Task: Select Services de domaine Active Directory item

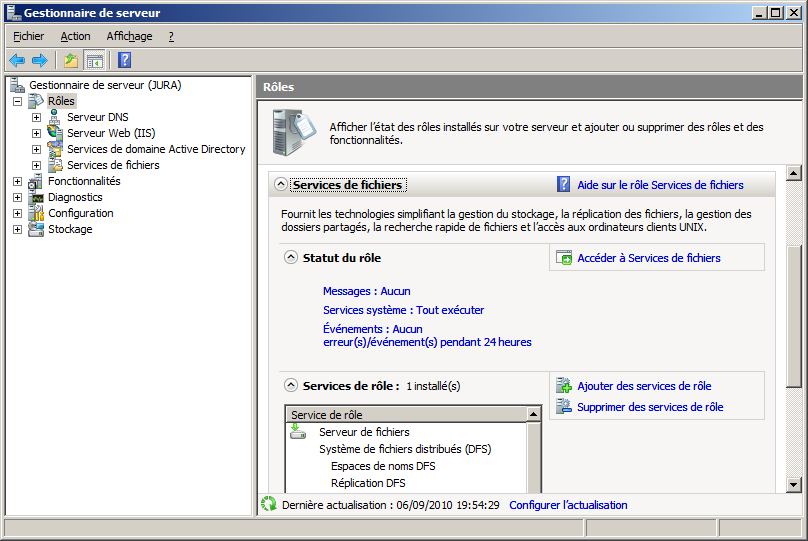Action: pyautogui.click(x=156, y=149)
